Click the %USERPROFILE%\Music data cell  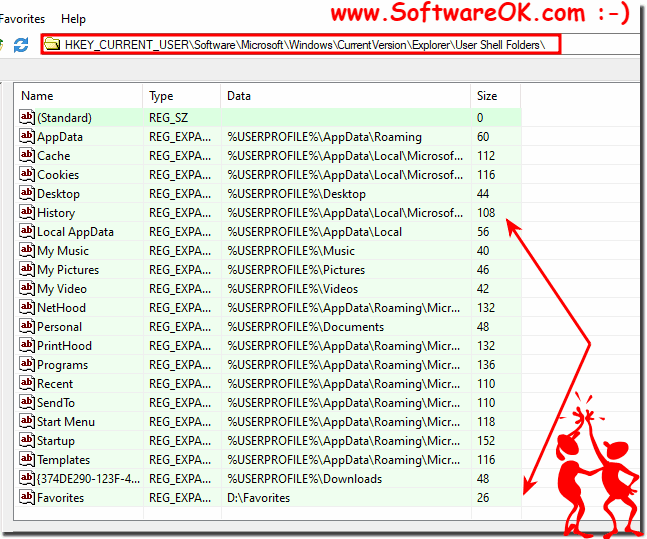(291, 251)
